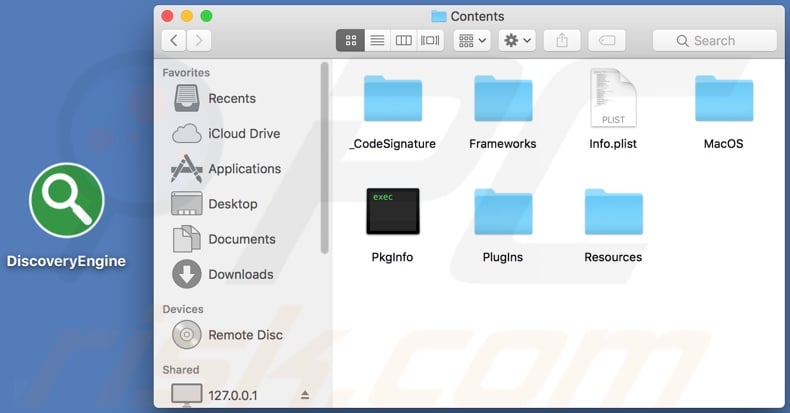This screenshot has height=413, width=790.
Task: Open the Resources folder
Action: click(x=613, y=212)
